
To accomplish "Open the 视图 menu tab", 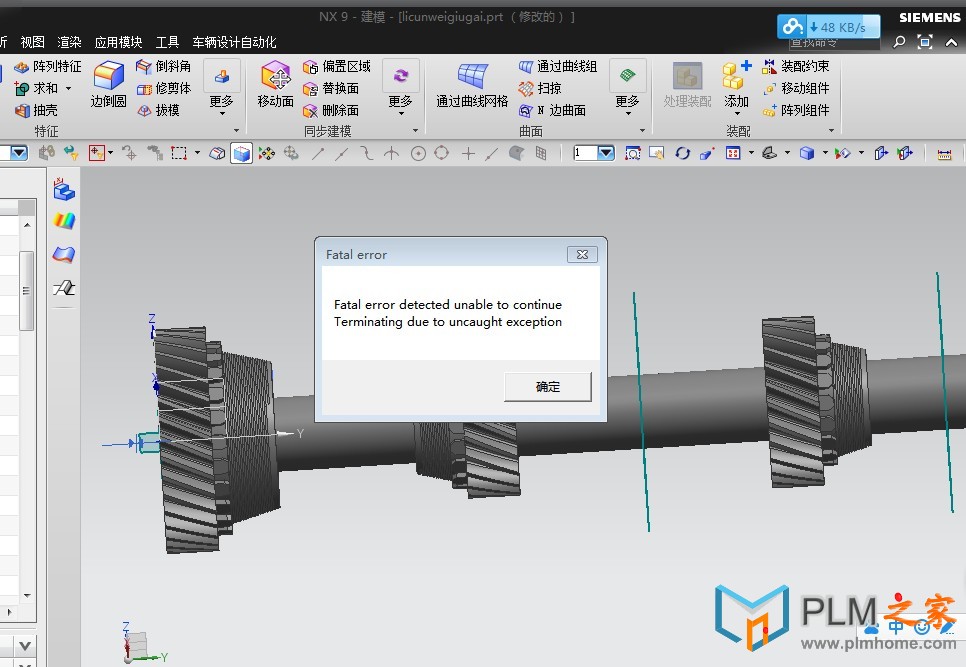I will 33,42.
